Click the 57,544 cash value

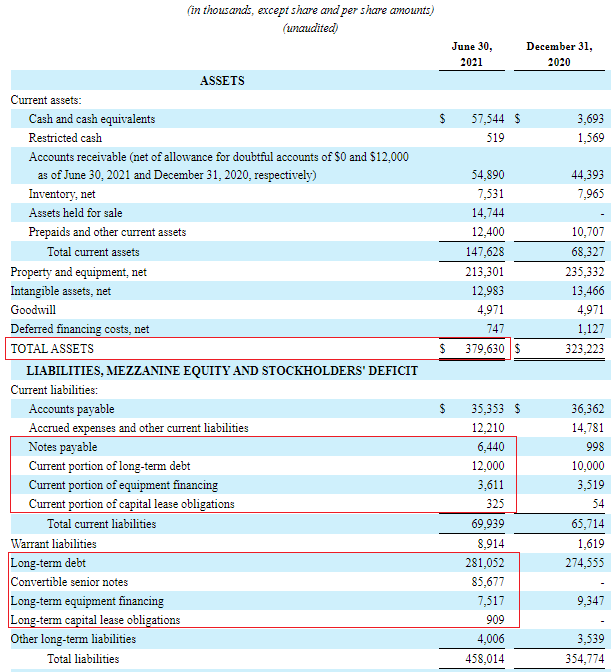pos(488,119)
